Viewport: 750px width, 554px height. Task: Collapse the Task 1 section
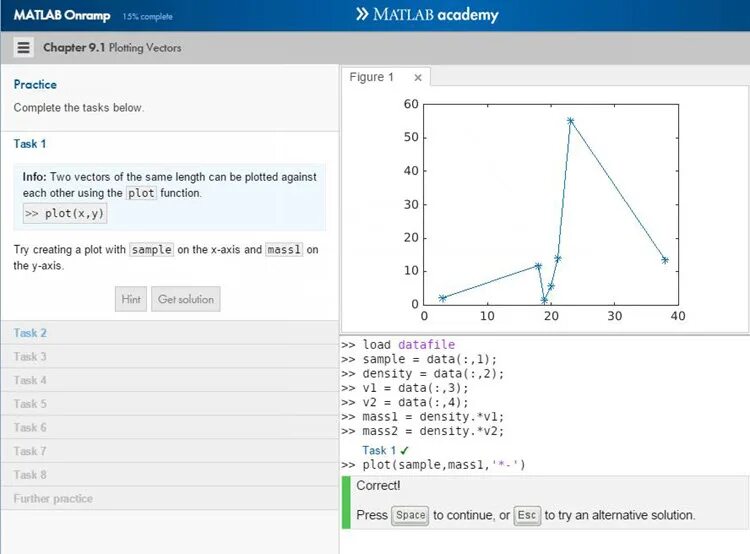tap(30, 144)
